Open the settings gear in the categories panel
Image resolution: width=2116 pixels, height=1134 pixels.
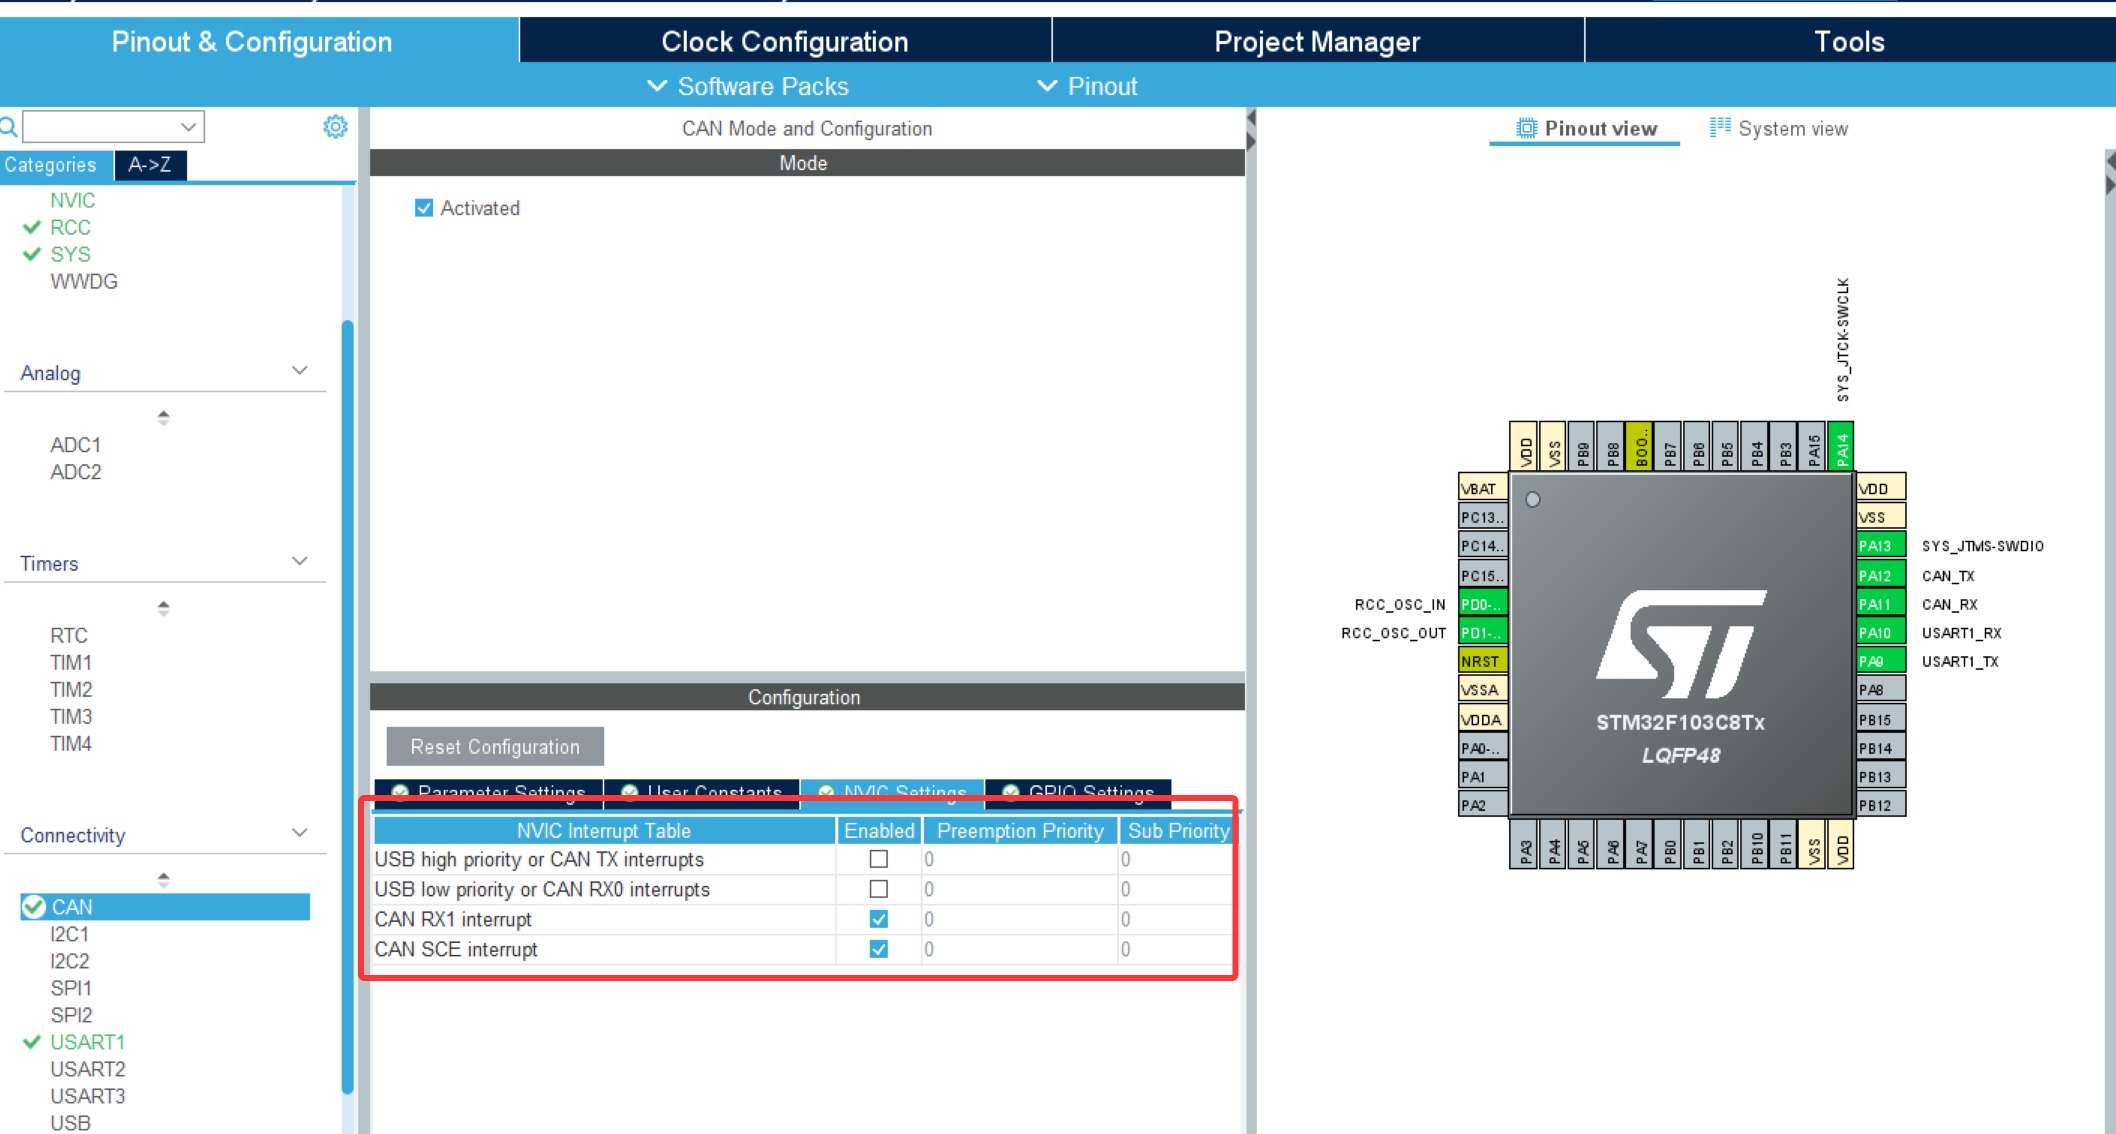pyautogui.click(x=335, y=127)
